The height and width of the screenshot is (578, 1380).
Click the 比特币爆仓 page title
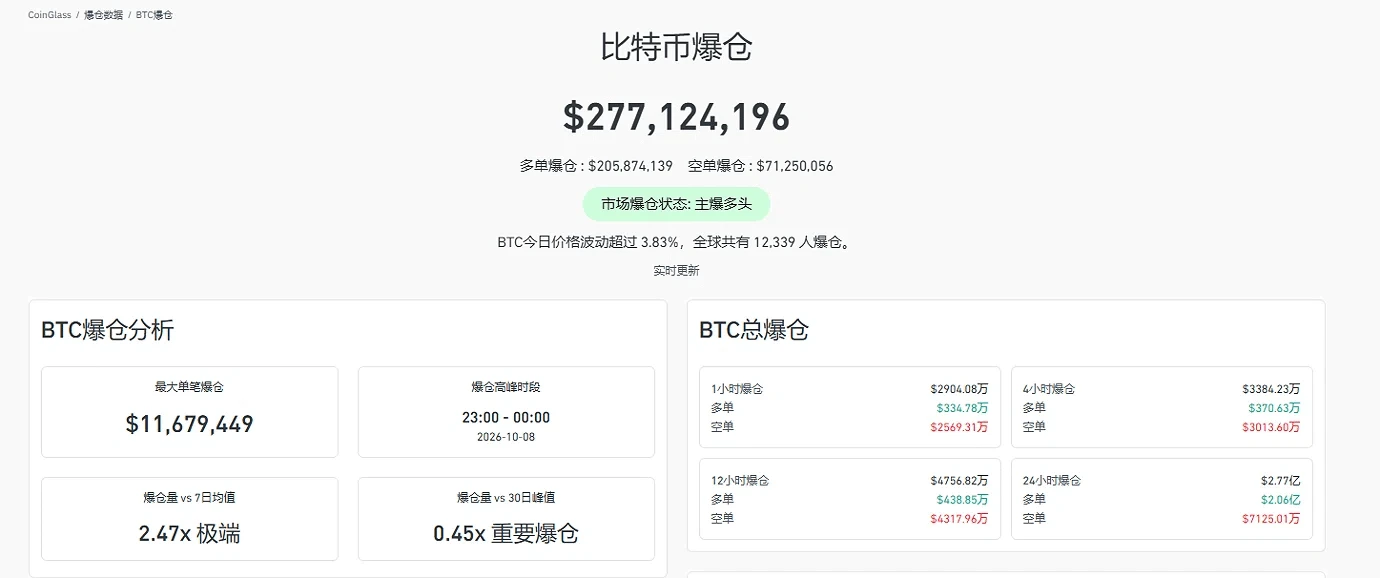pyautogui.click(x=676, y=47)
